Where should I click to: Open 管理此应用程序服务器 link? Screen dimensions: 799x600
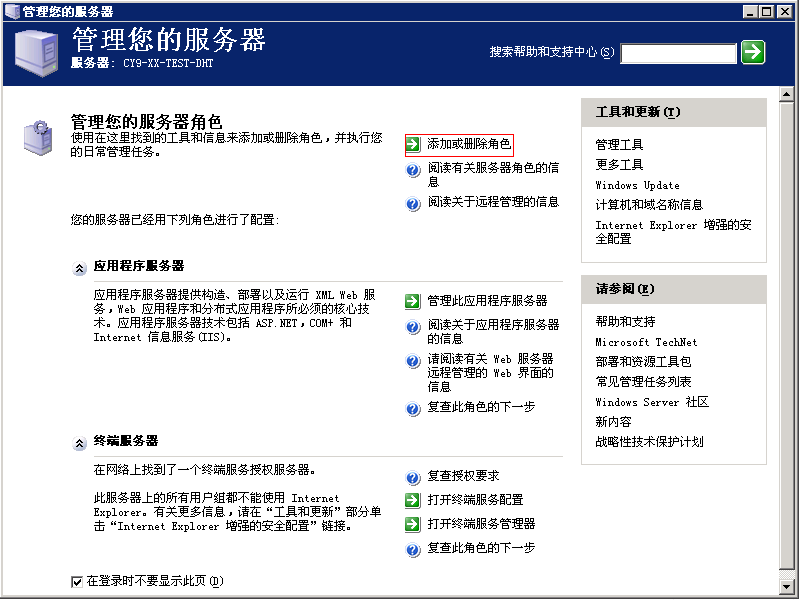[x=487, y=301]
